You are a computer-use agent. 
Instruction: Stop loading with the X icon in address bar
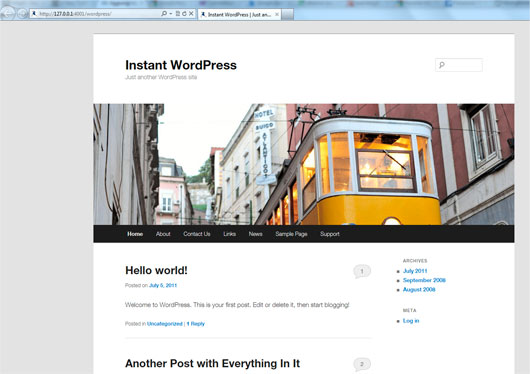click(x=191, y=14)
